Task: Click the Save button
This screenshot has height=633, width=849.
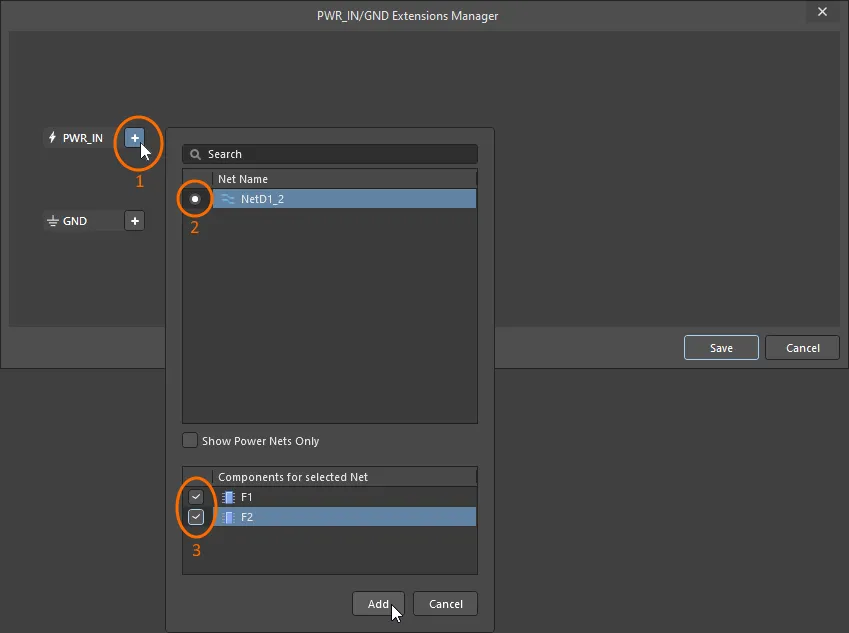Action: (x=721, y=347)
